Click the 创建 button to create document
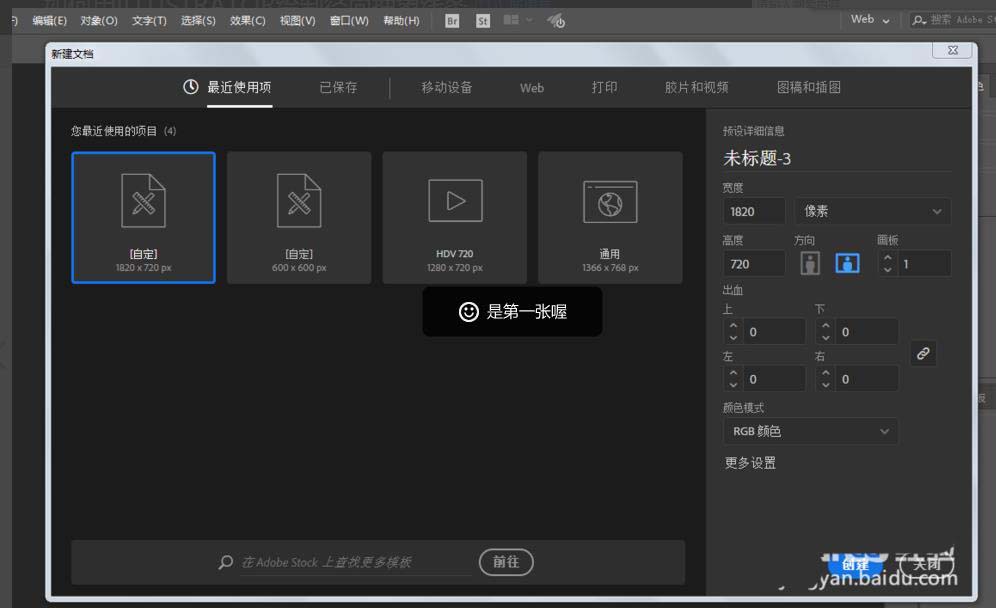996x608 pixels. click(x=853, y=565)
